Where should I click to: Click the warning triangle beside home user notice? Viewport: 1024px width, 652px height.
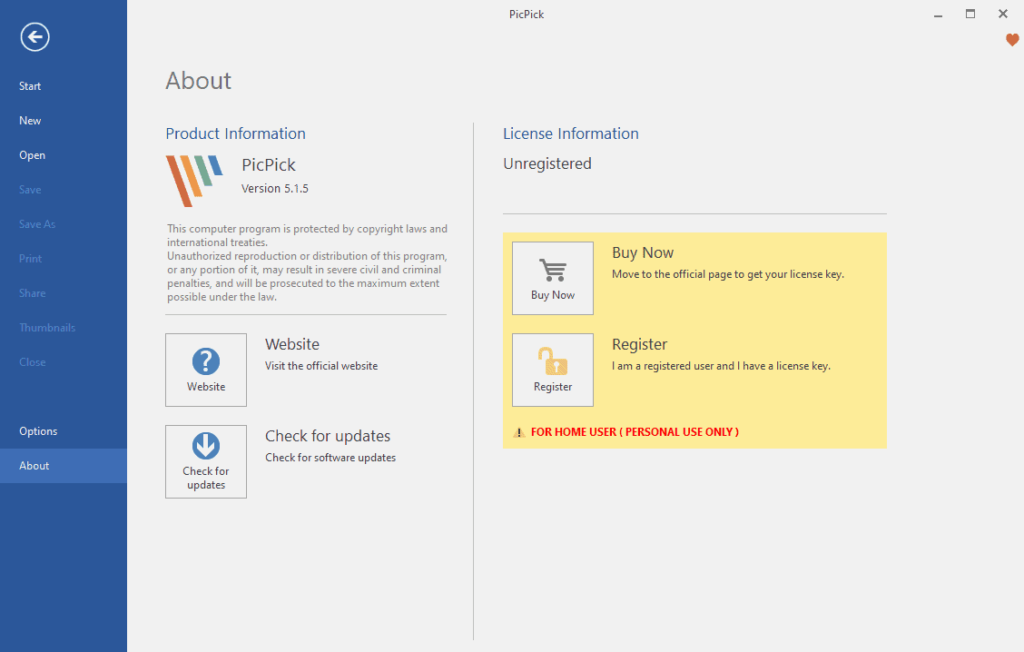(x=519, y=432)
